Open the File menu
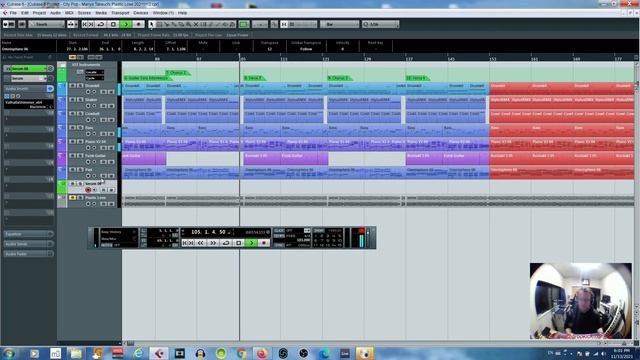 (x=13, y=13)
